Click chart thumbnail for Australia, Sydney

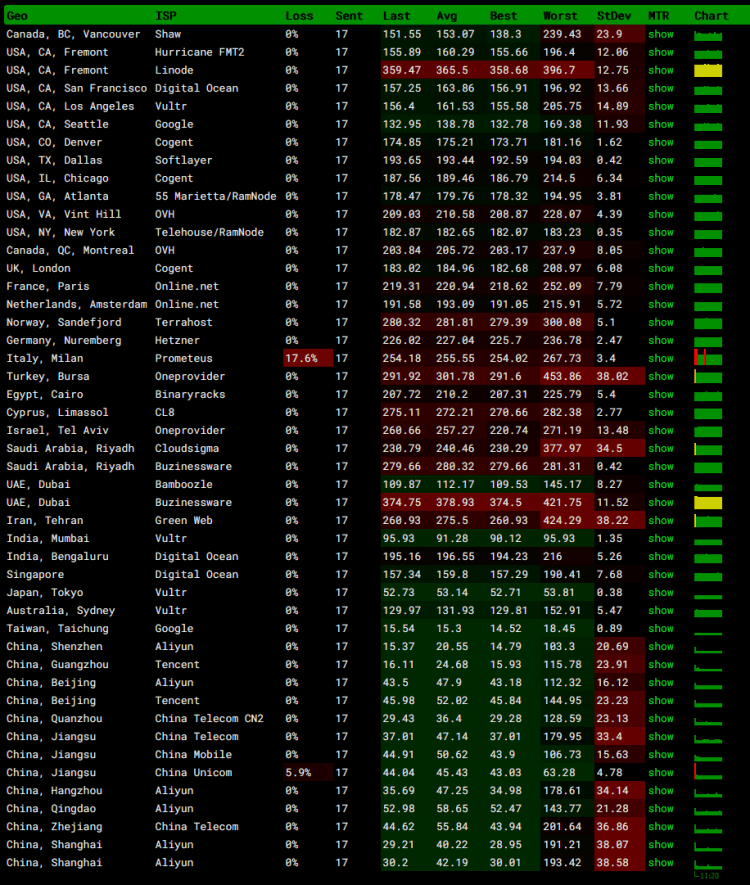708,612
